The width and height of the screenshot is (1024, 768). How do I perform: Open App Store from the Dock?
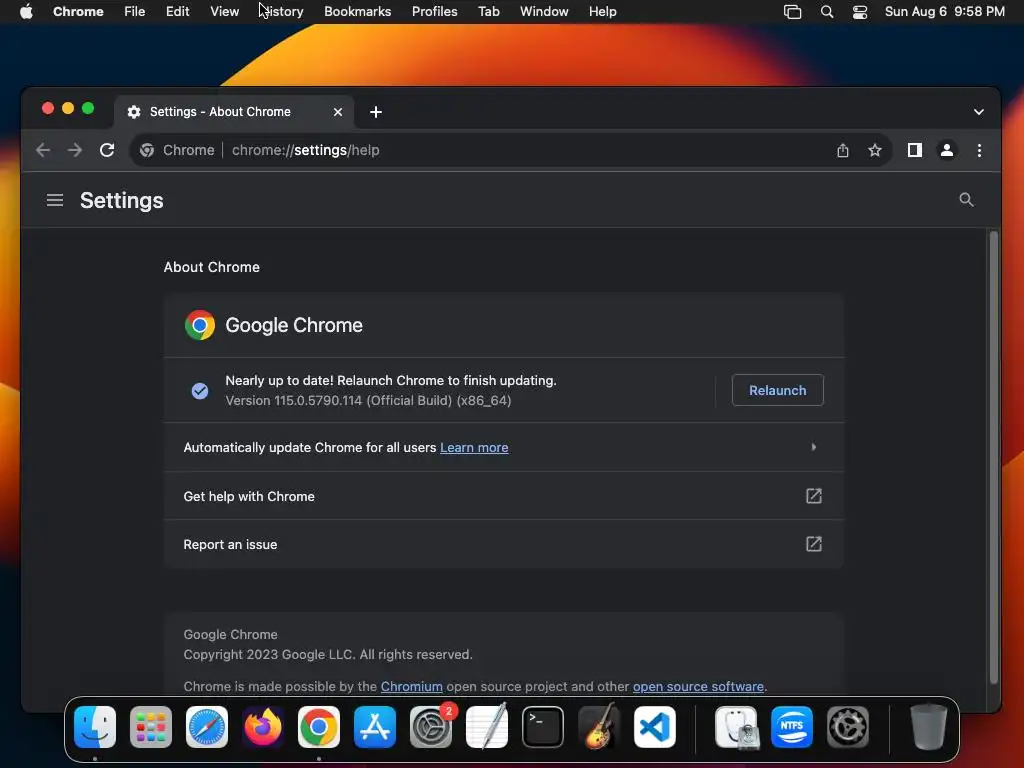(375, 727)
